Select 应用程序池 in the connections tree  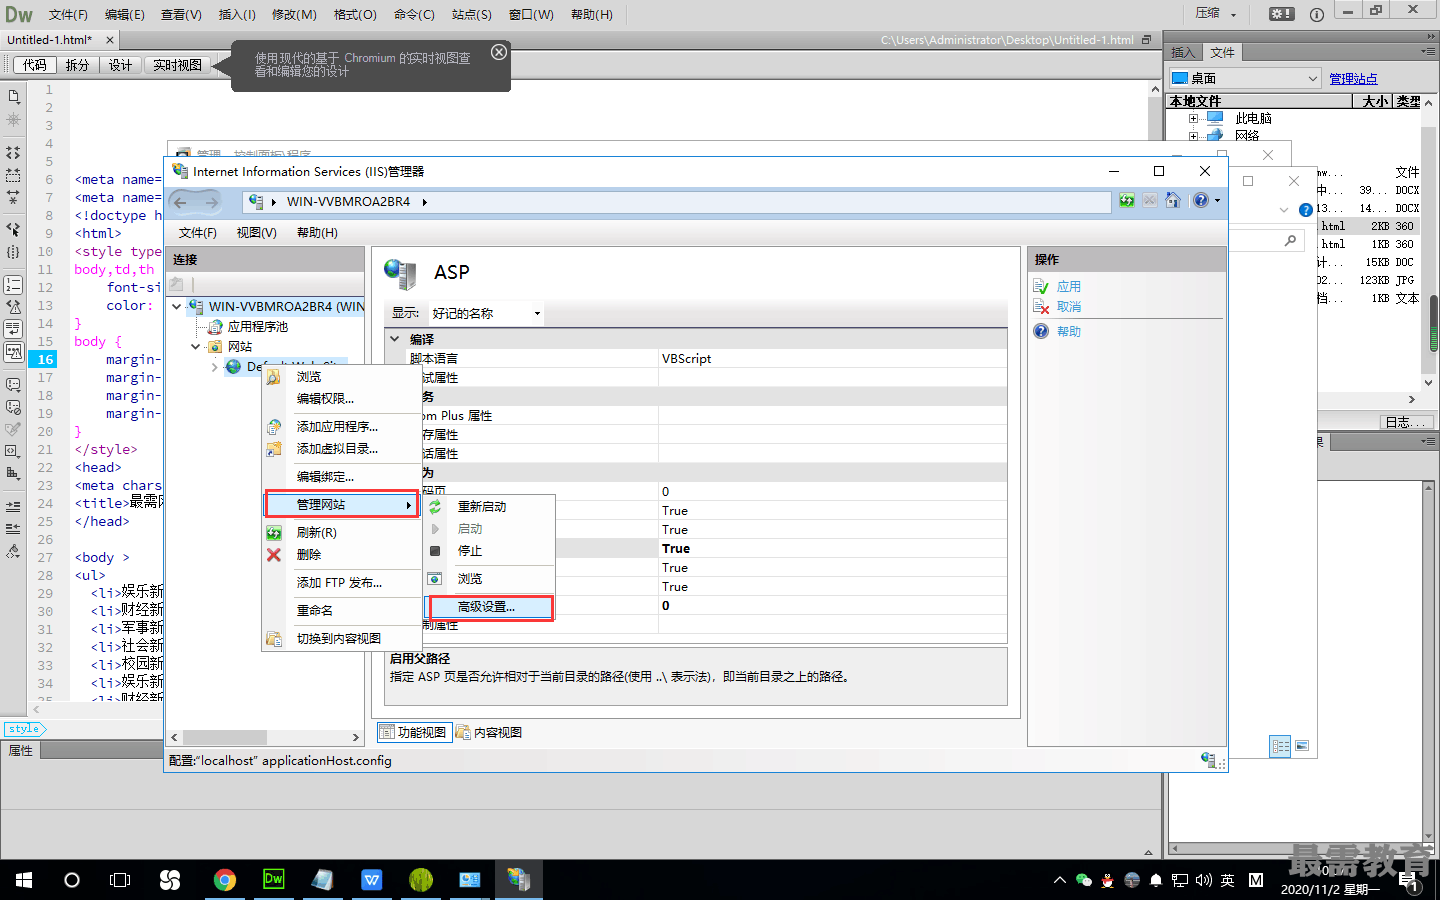257,327
